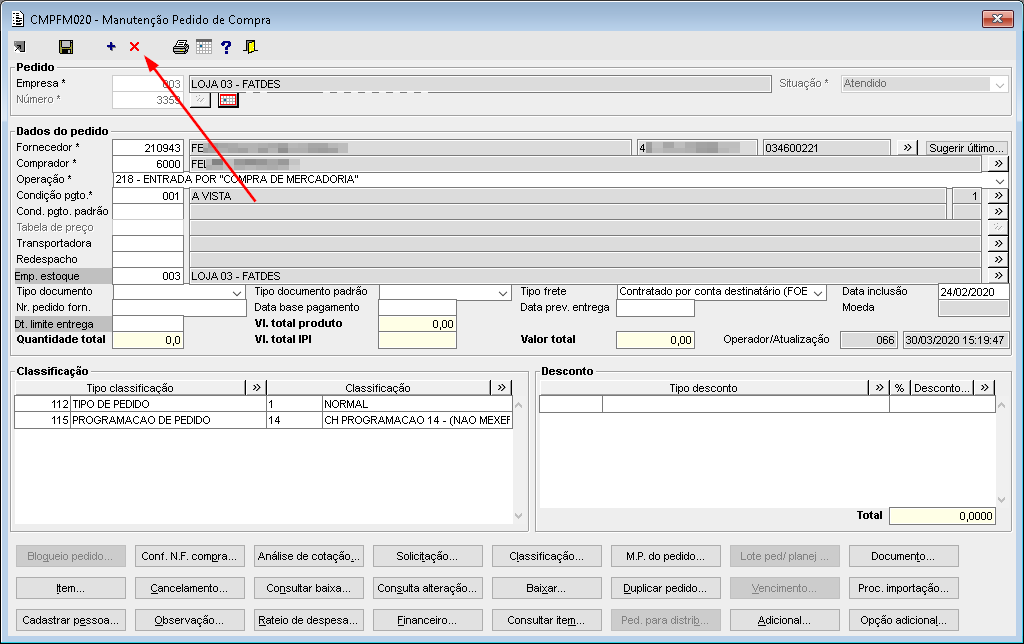
Task: Open Cond. pgto. padrão lookup » button
Action: point(999,211)
